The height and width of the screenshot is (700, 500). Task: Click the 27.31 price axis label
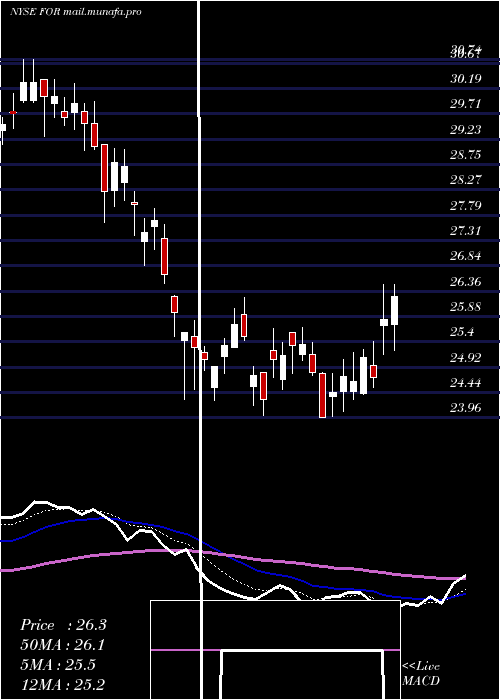coord(466,231)
